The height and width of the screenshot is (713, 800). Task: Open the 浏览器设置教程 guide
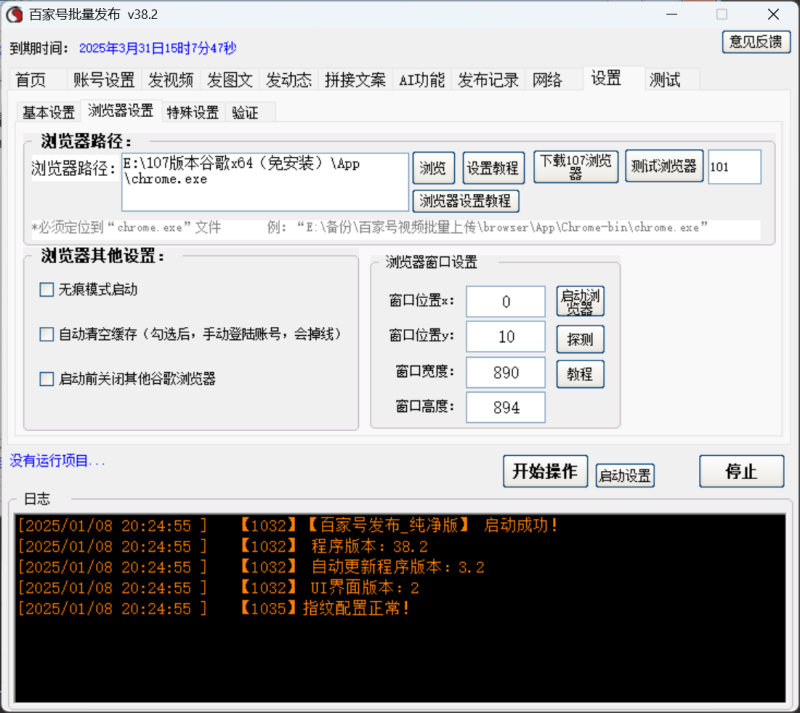click(x=470, y=201)
